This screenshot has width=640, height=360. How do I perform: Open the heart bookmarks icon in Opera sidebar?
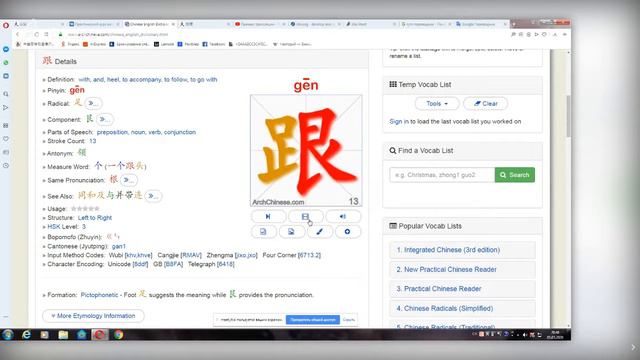pos(6,139)
